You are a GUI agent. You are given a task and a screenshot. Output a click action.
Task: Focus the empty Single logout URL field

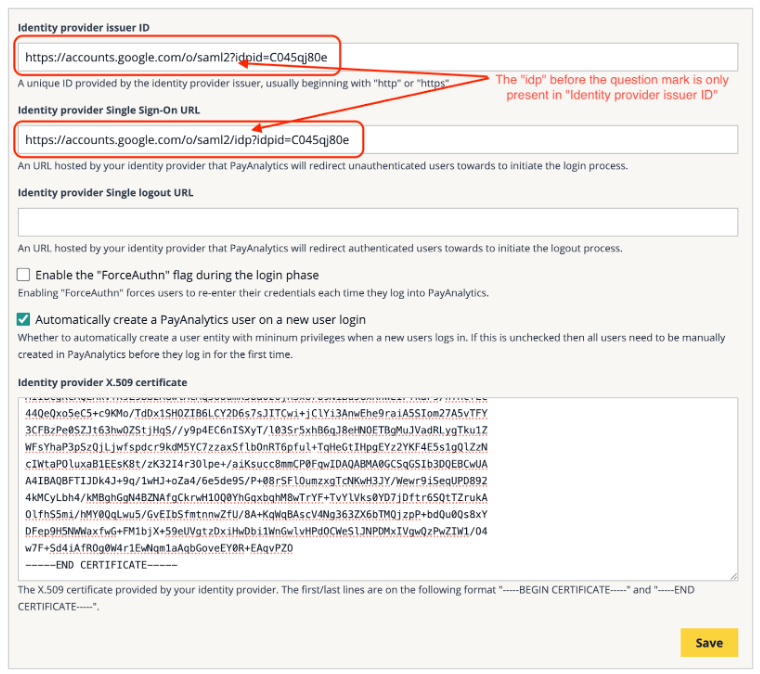377,222
